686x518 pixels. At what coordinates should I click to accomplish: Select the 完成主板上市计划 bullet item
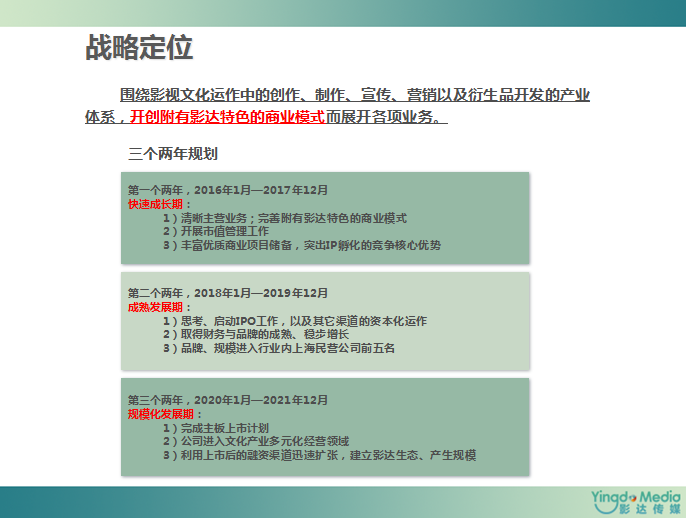[x=215, y=427]
